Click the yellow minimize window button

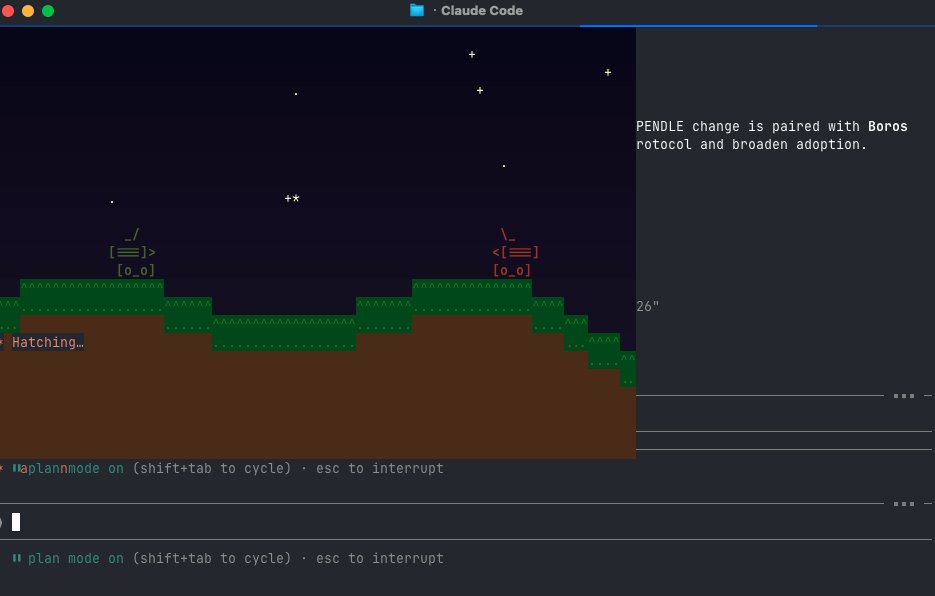[27, 11]
